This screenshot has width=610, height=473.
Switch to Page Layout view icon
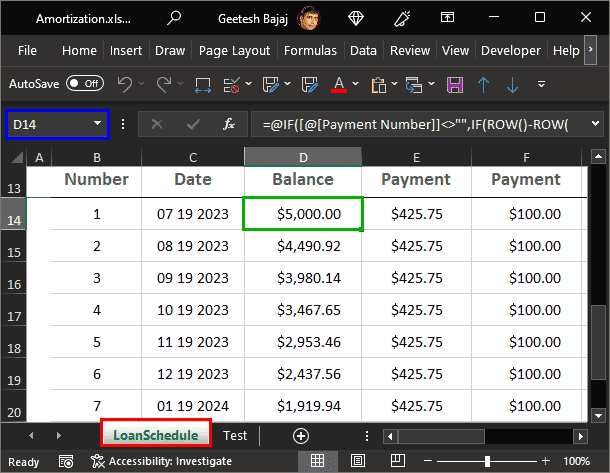click(358, 461)
